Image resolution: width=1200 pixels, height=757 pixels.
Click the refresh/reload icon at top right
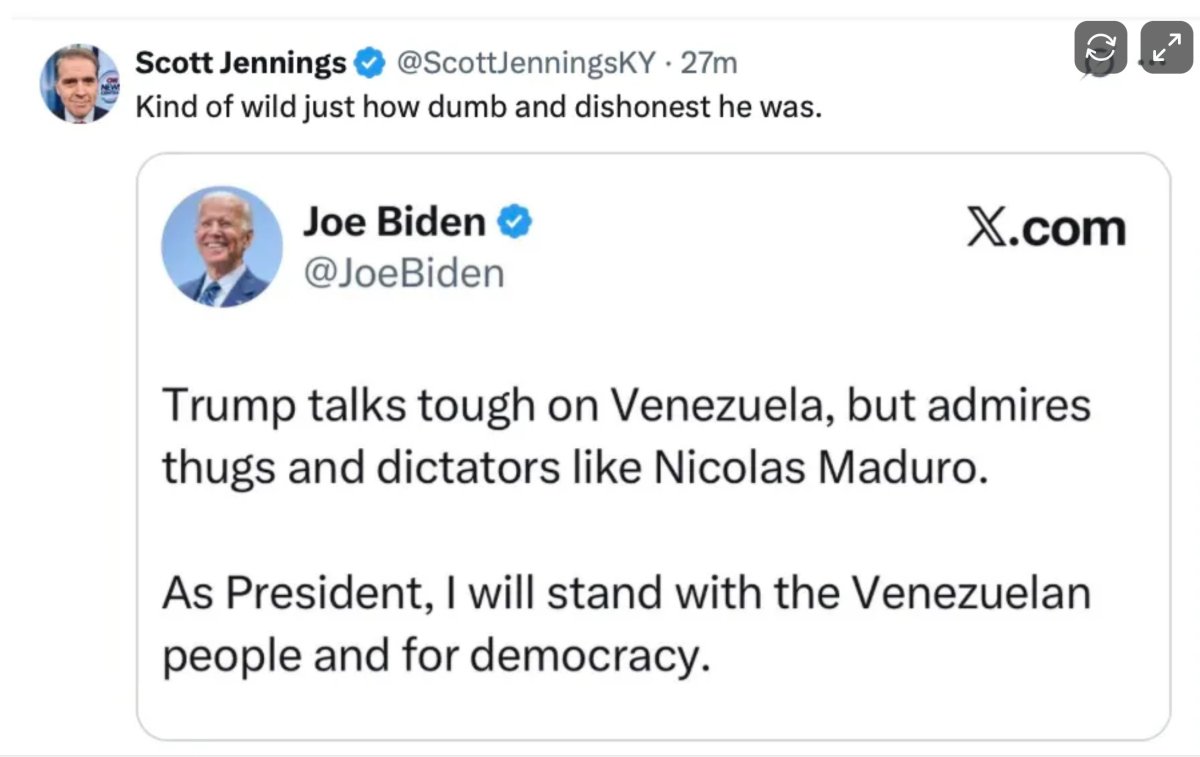pyautogui.click(x=1099, y=45)
